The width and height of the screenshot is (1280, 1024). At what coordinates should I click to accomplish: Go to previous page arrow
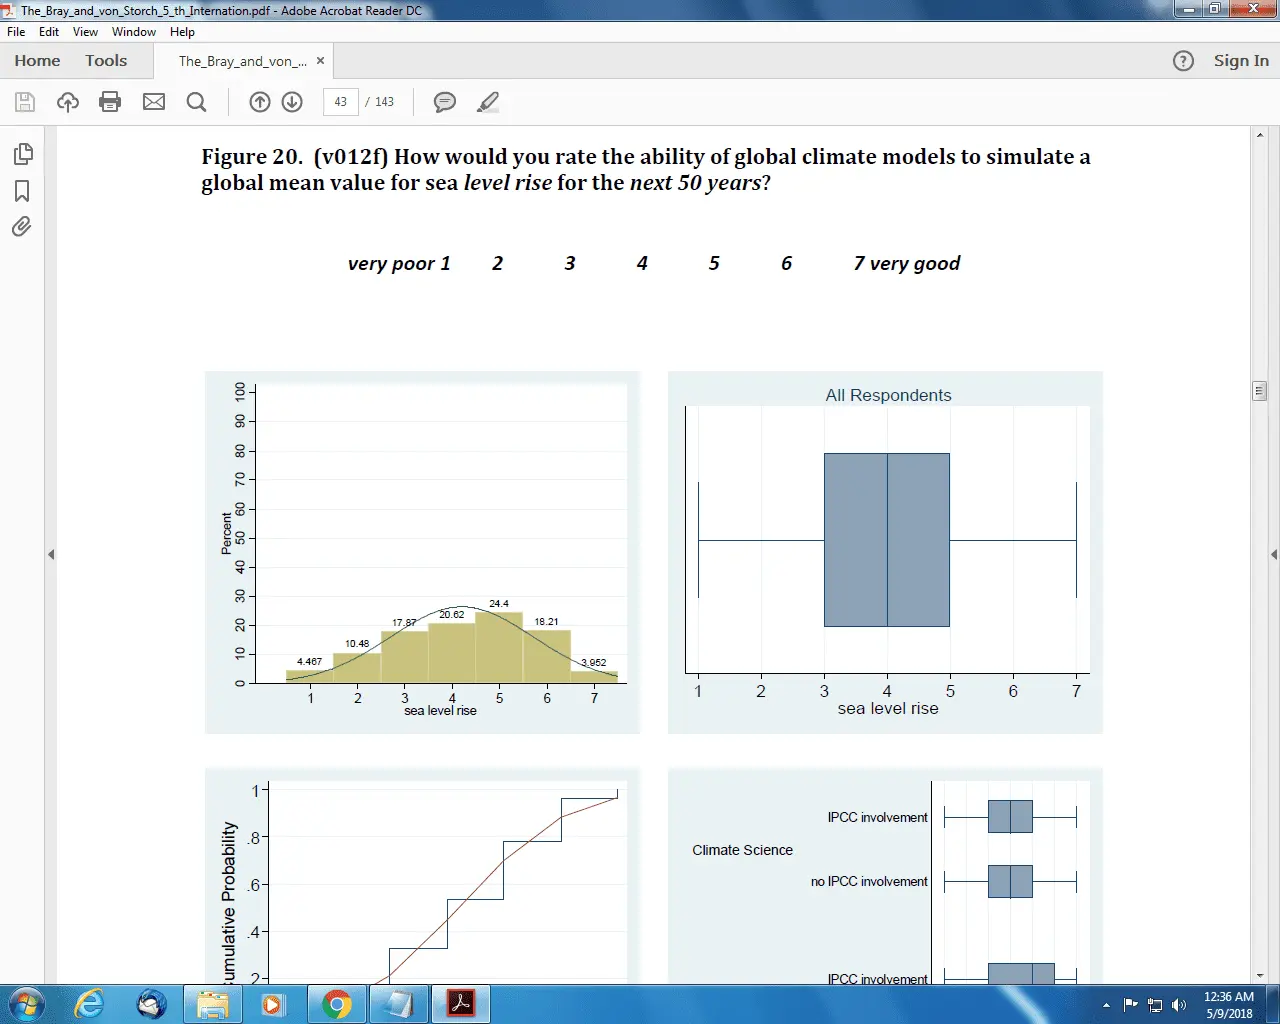[260, 102]
